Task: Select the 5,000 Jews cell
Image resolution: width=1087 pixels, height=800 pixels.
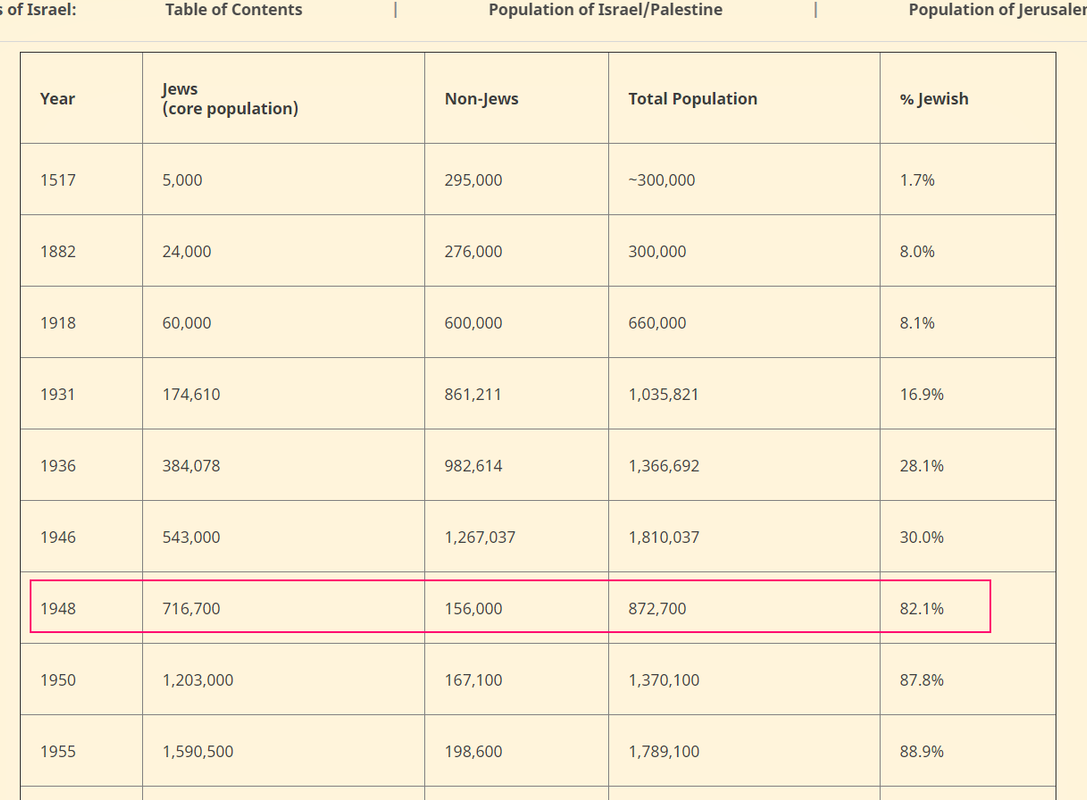Action: pos(284,180)
